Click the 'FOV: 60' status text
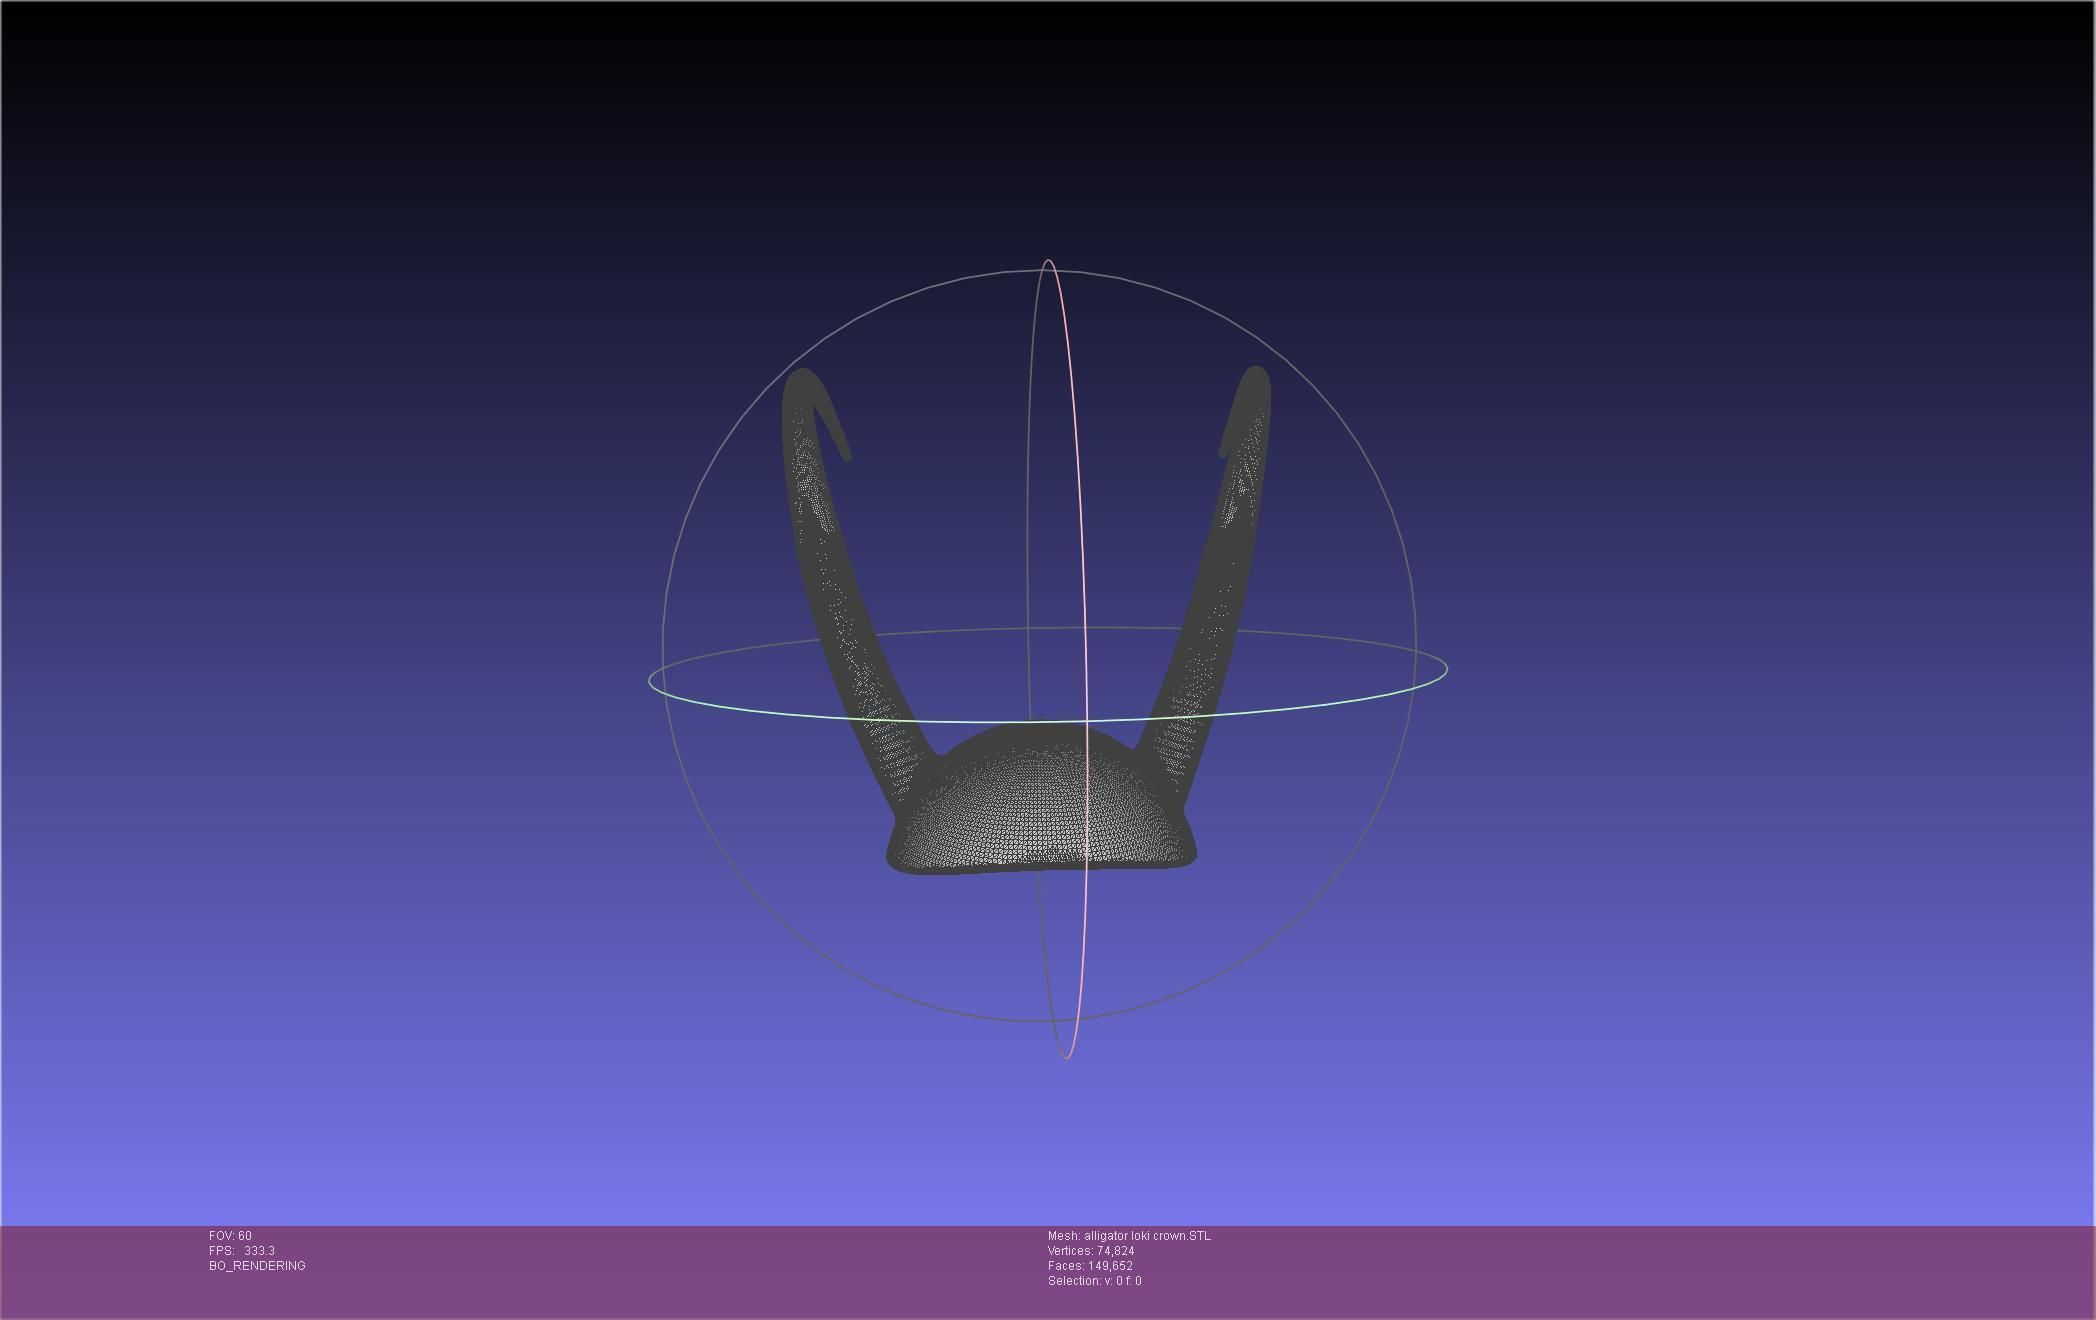The height and width of the screenshot is (1320, 2096). tap(230, 1236)
